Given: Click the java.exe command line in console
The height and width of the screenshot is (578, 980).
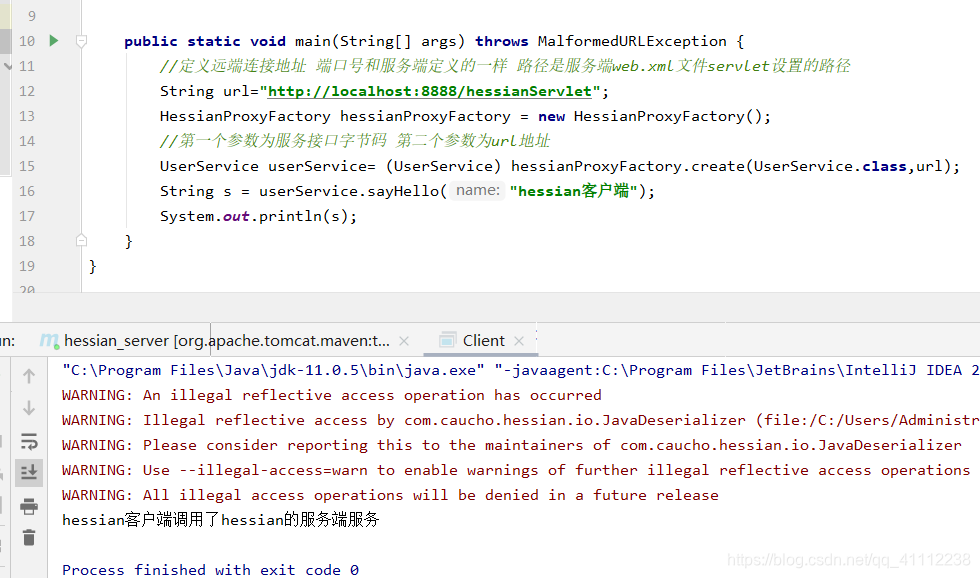Looking at the screenshot, I should pos(521,371).
